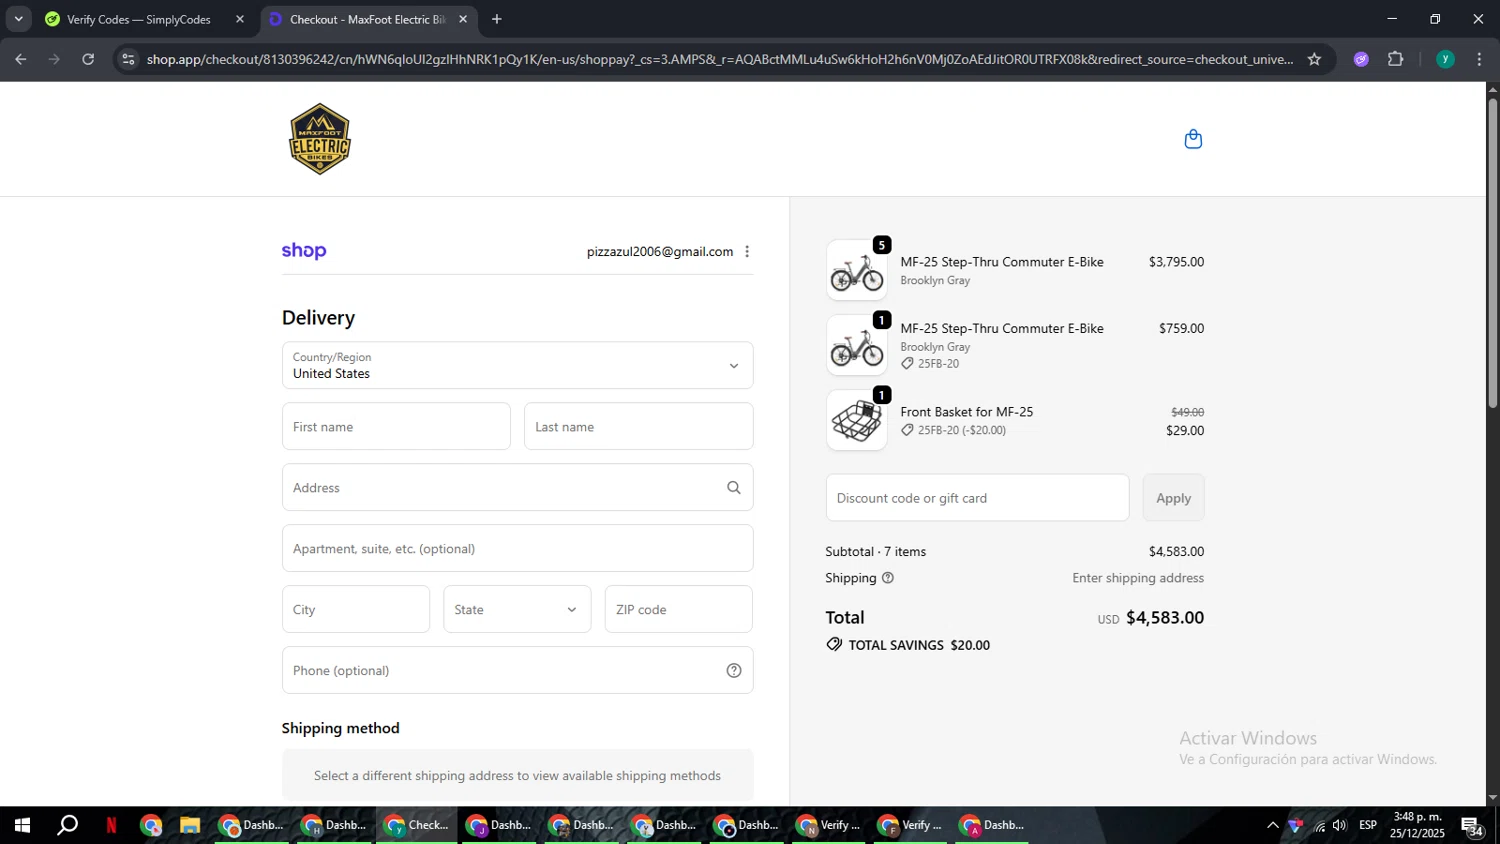Click the Front Basket for MF-25 title
1500x844 pixels.
(x=966, y=412)
